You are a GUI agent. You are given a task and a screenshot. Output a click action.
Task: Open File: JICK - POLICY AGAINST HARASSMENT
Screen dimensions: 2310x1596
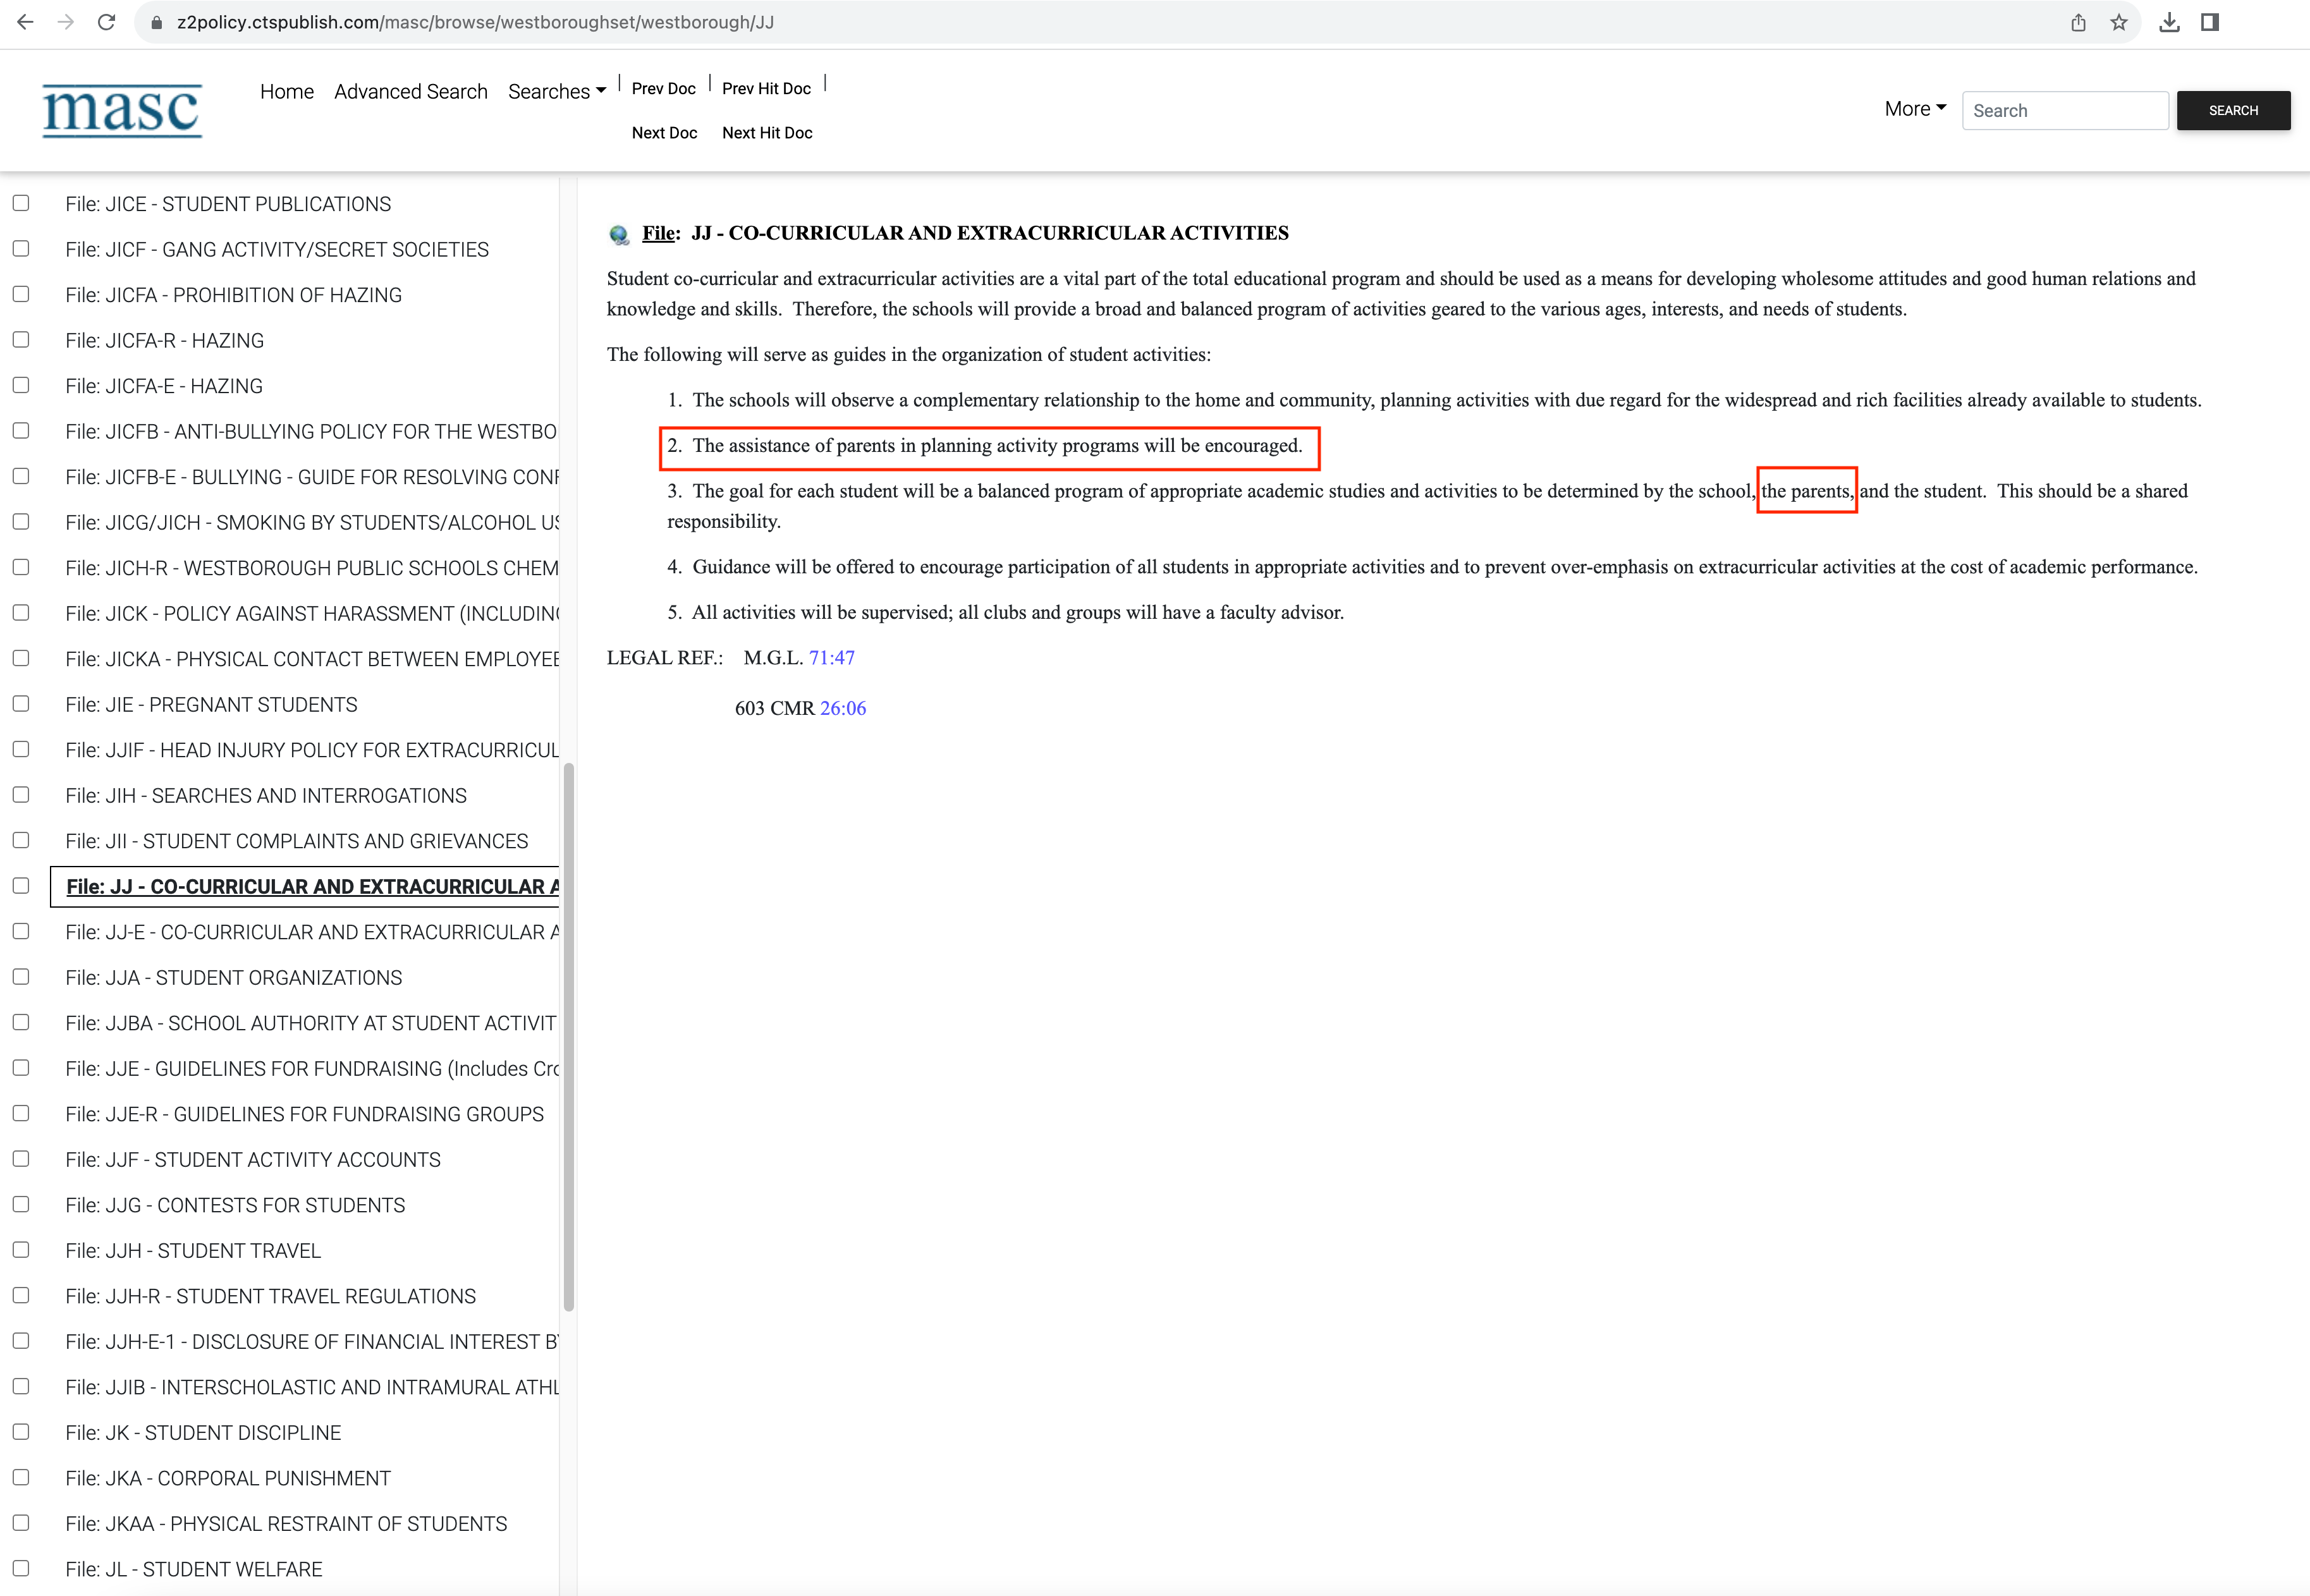[x=312, y=613]
